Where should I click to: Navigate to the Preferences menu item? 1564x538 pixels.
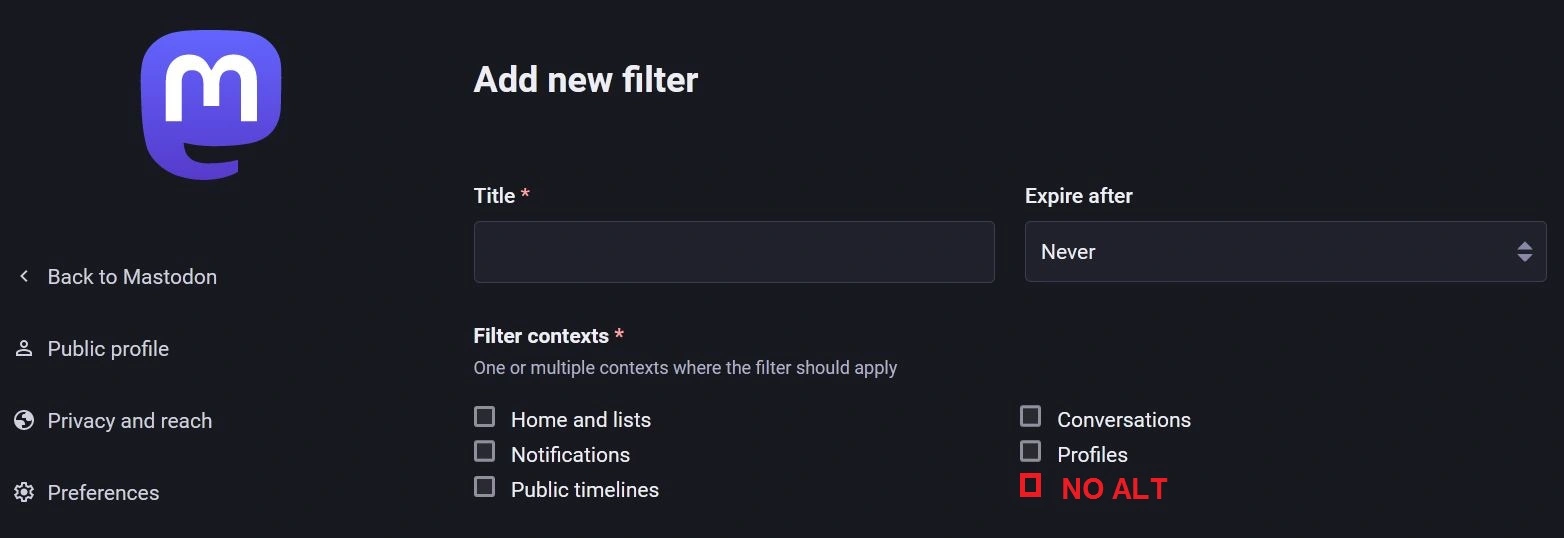pos(103,493)
